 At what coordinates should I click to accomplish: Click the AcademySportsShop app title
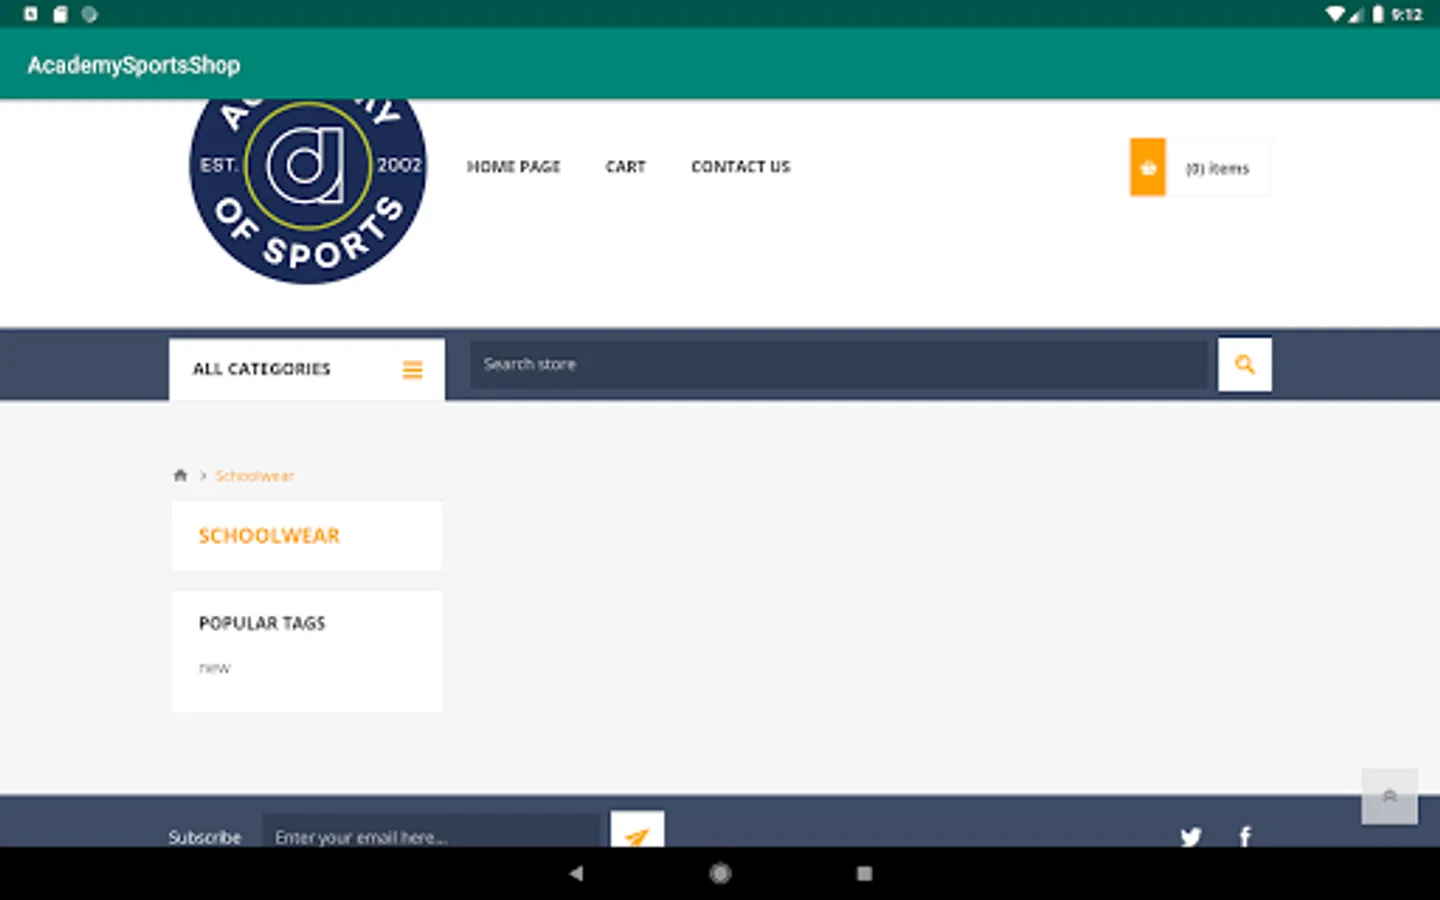[x=134, y=65]
